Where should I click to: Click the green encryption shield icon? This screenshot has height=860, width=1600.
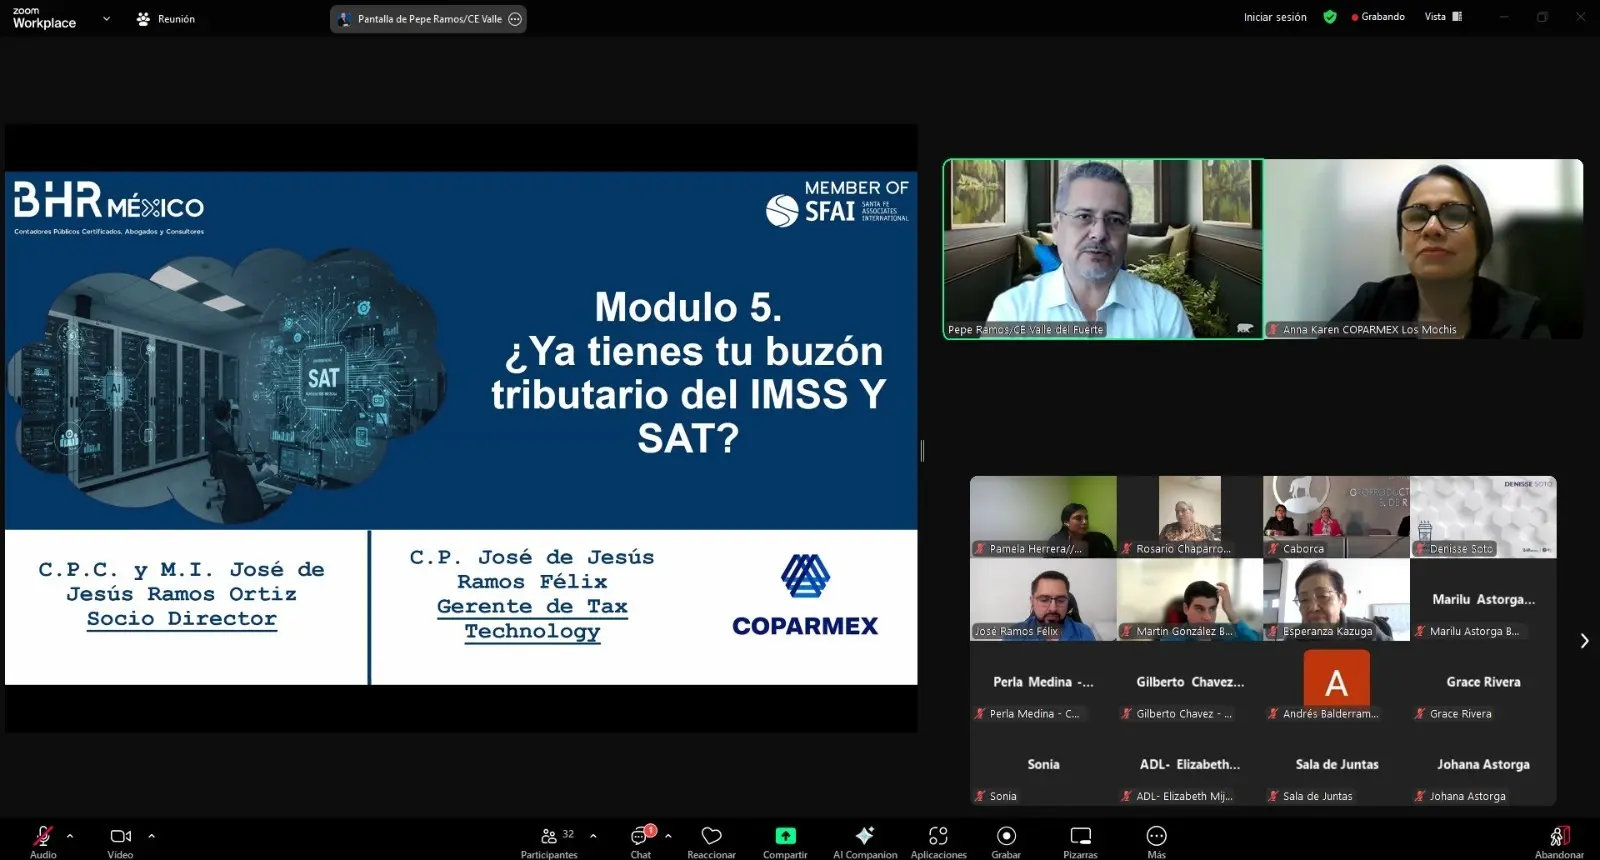tap(1330, 17)
